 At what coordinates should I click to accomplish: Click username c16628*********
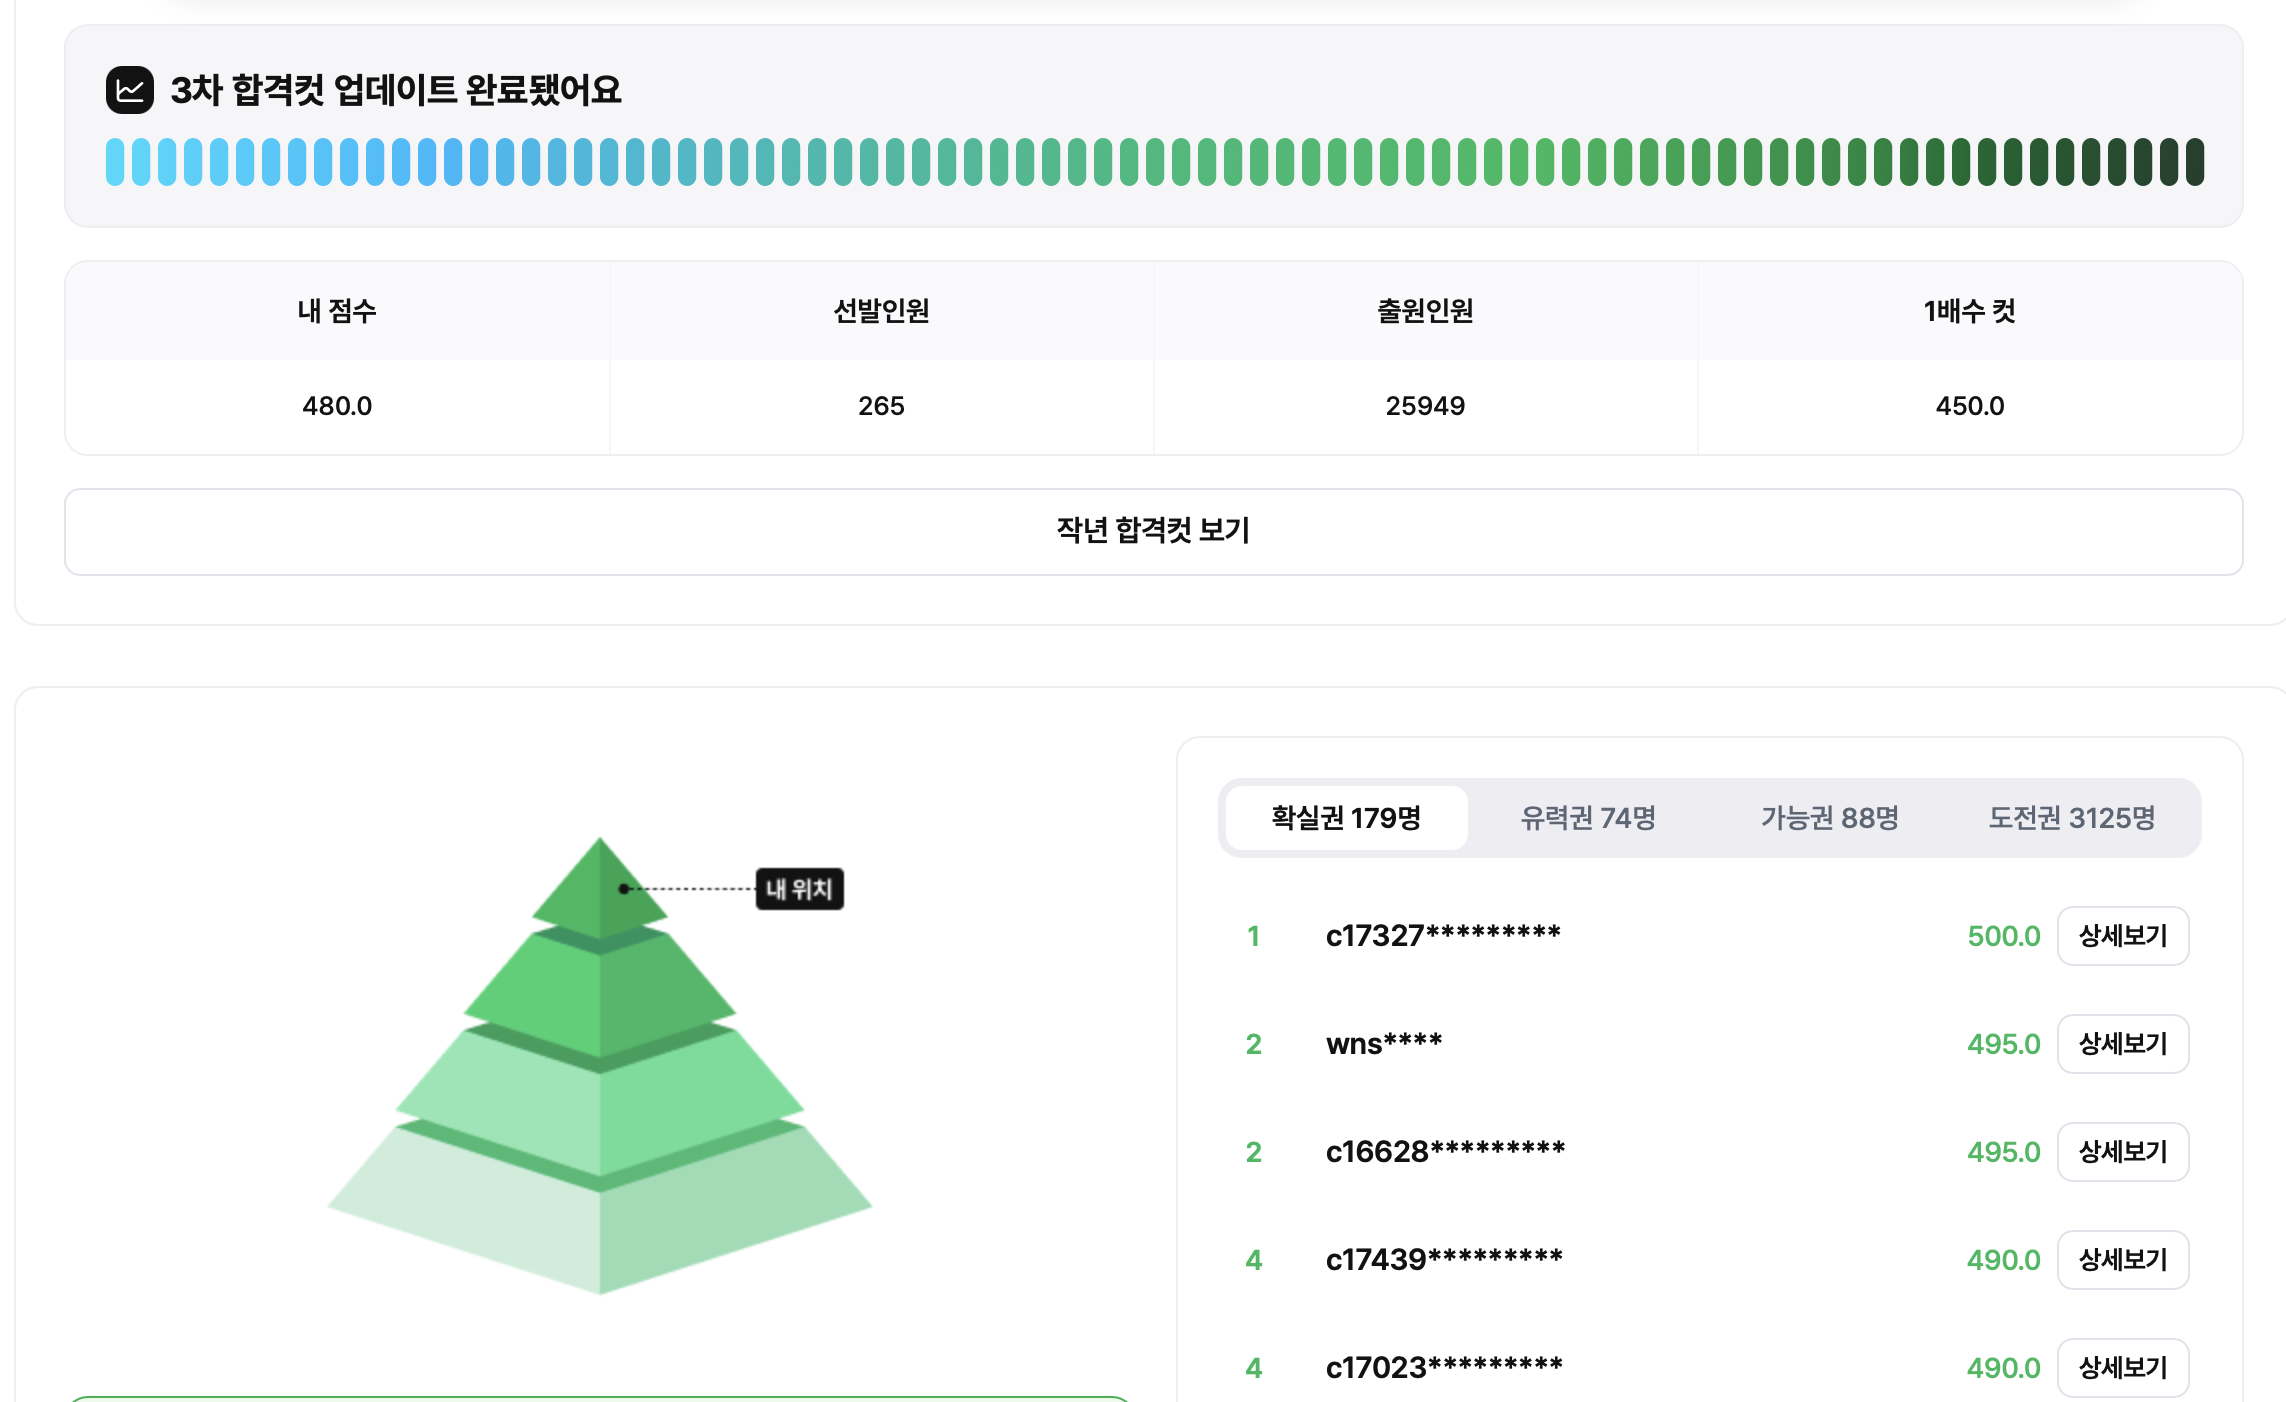(1445, 1152)
